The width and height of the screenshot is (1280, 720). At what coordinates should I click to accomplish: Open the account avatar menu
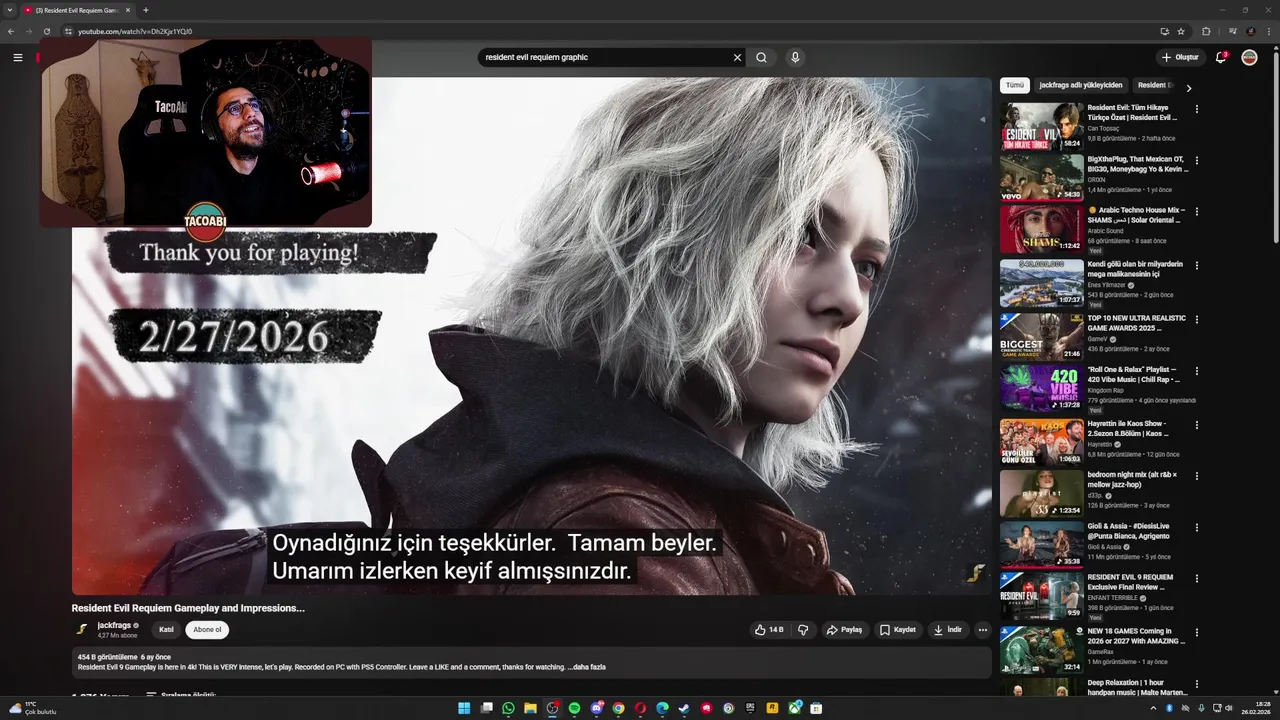[x=1249, y=57]
